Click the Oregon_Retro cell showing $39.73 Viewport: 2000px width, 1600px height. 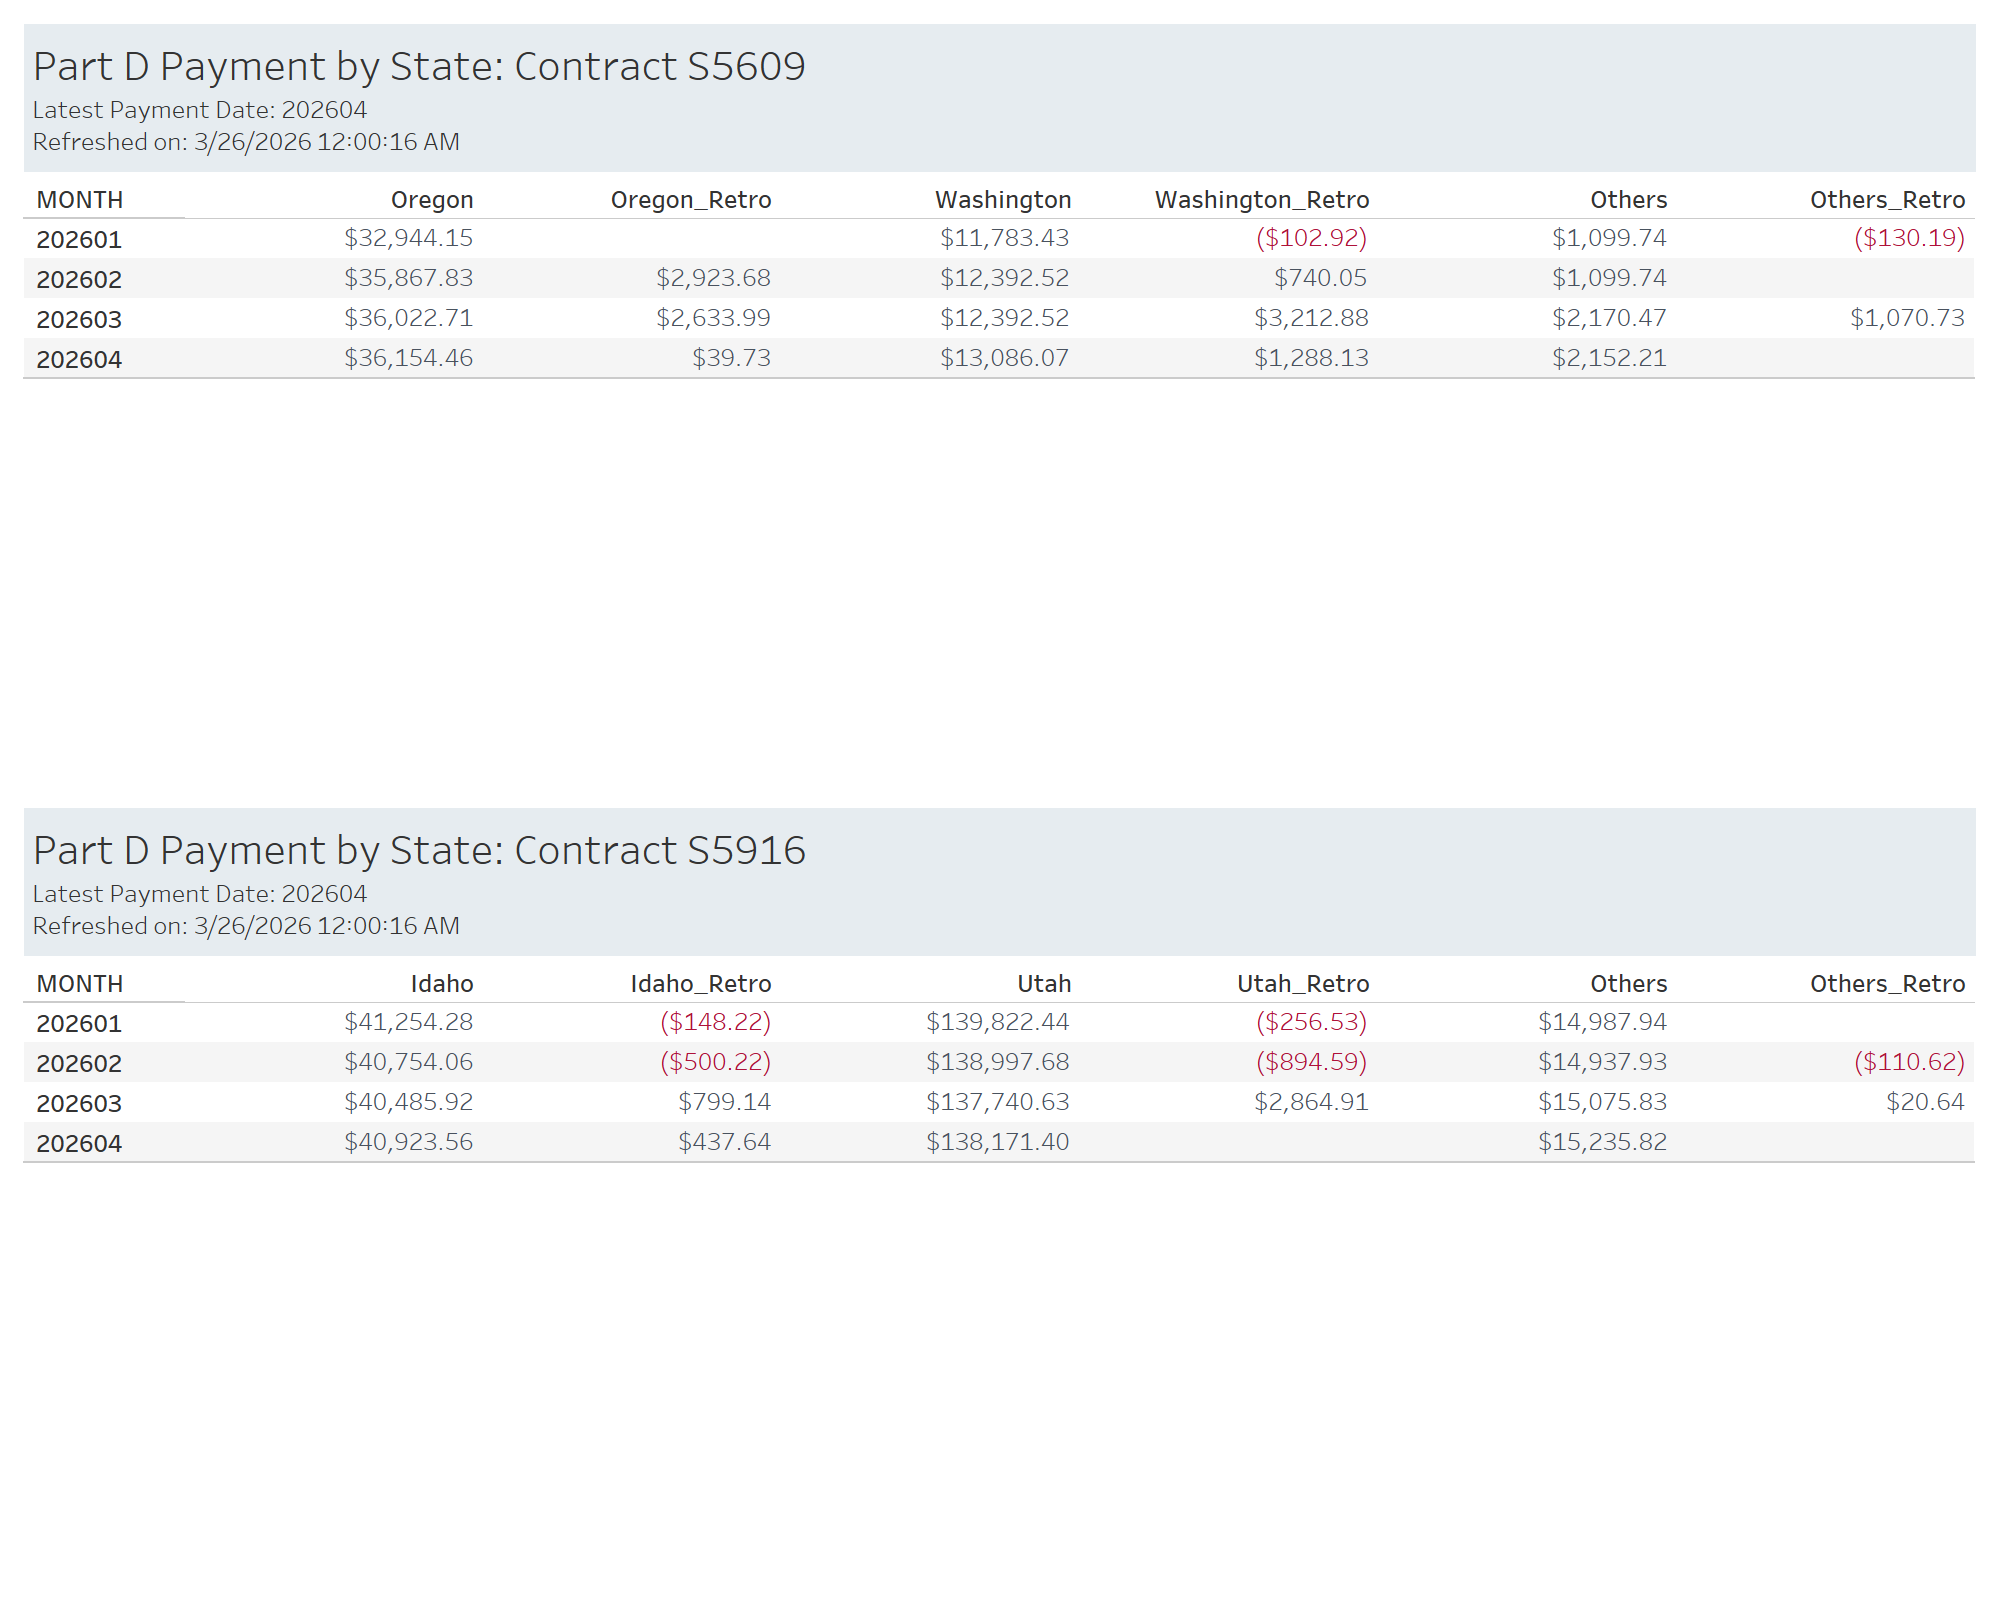click(731, 358)
